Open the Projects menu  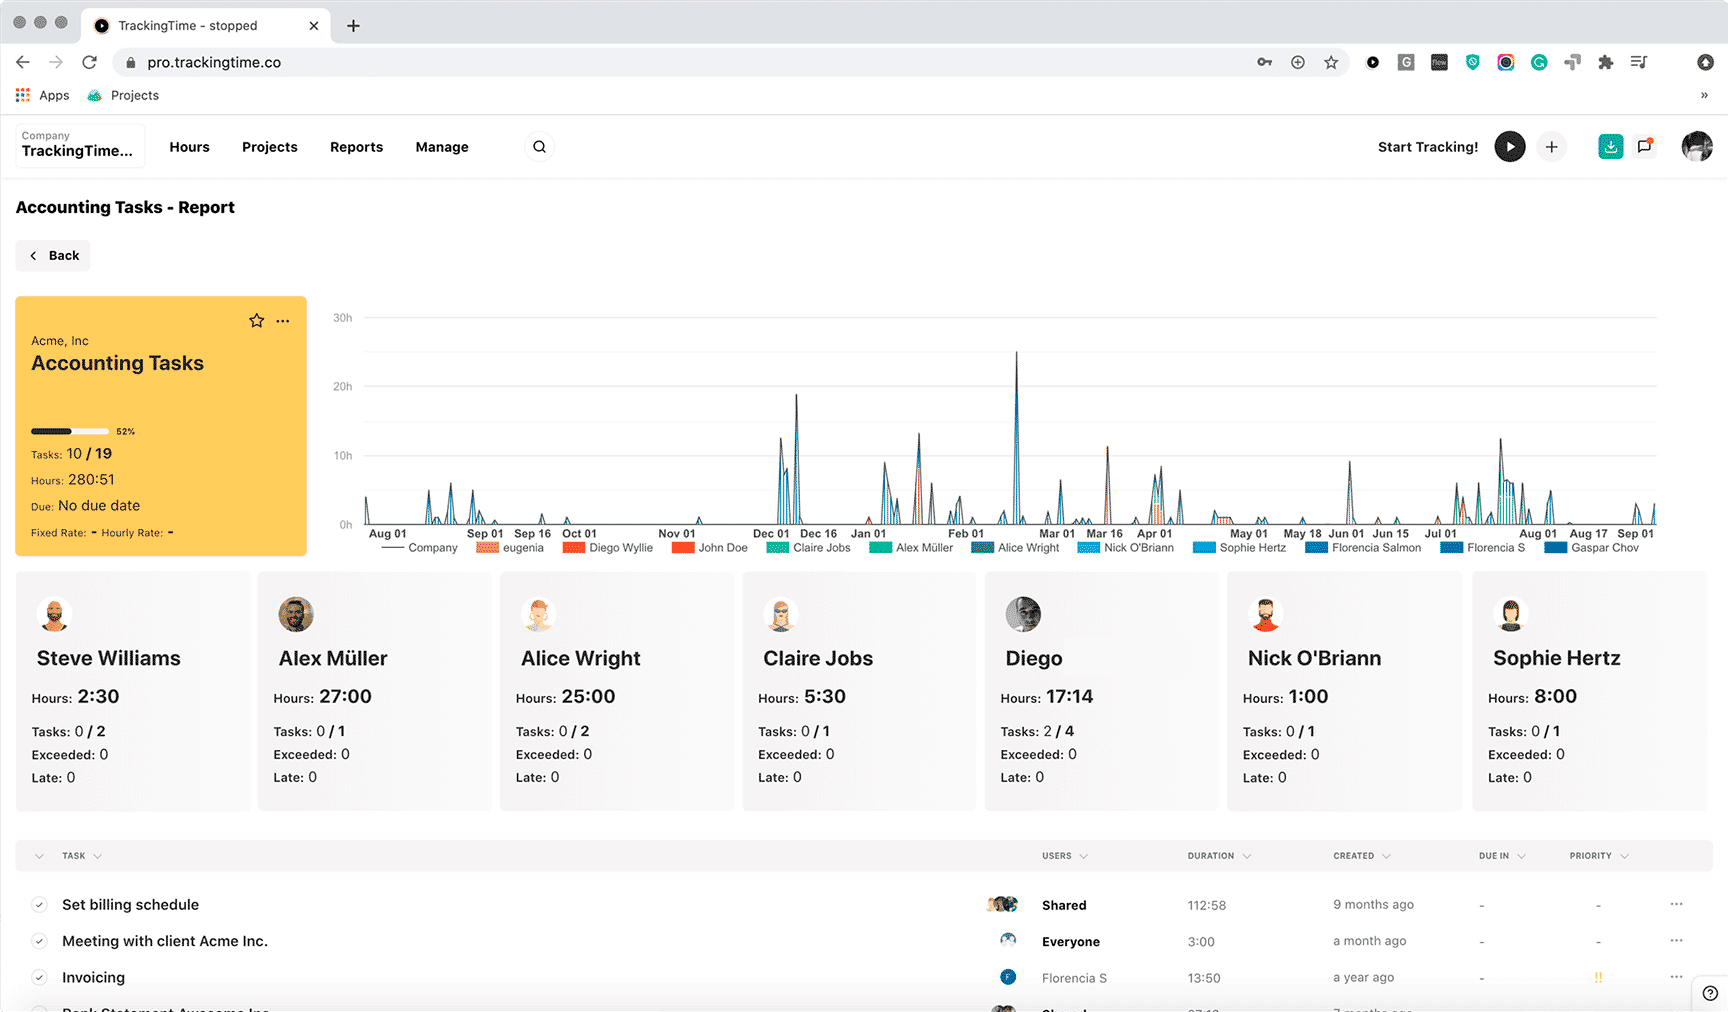tap(270, 147)
